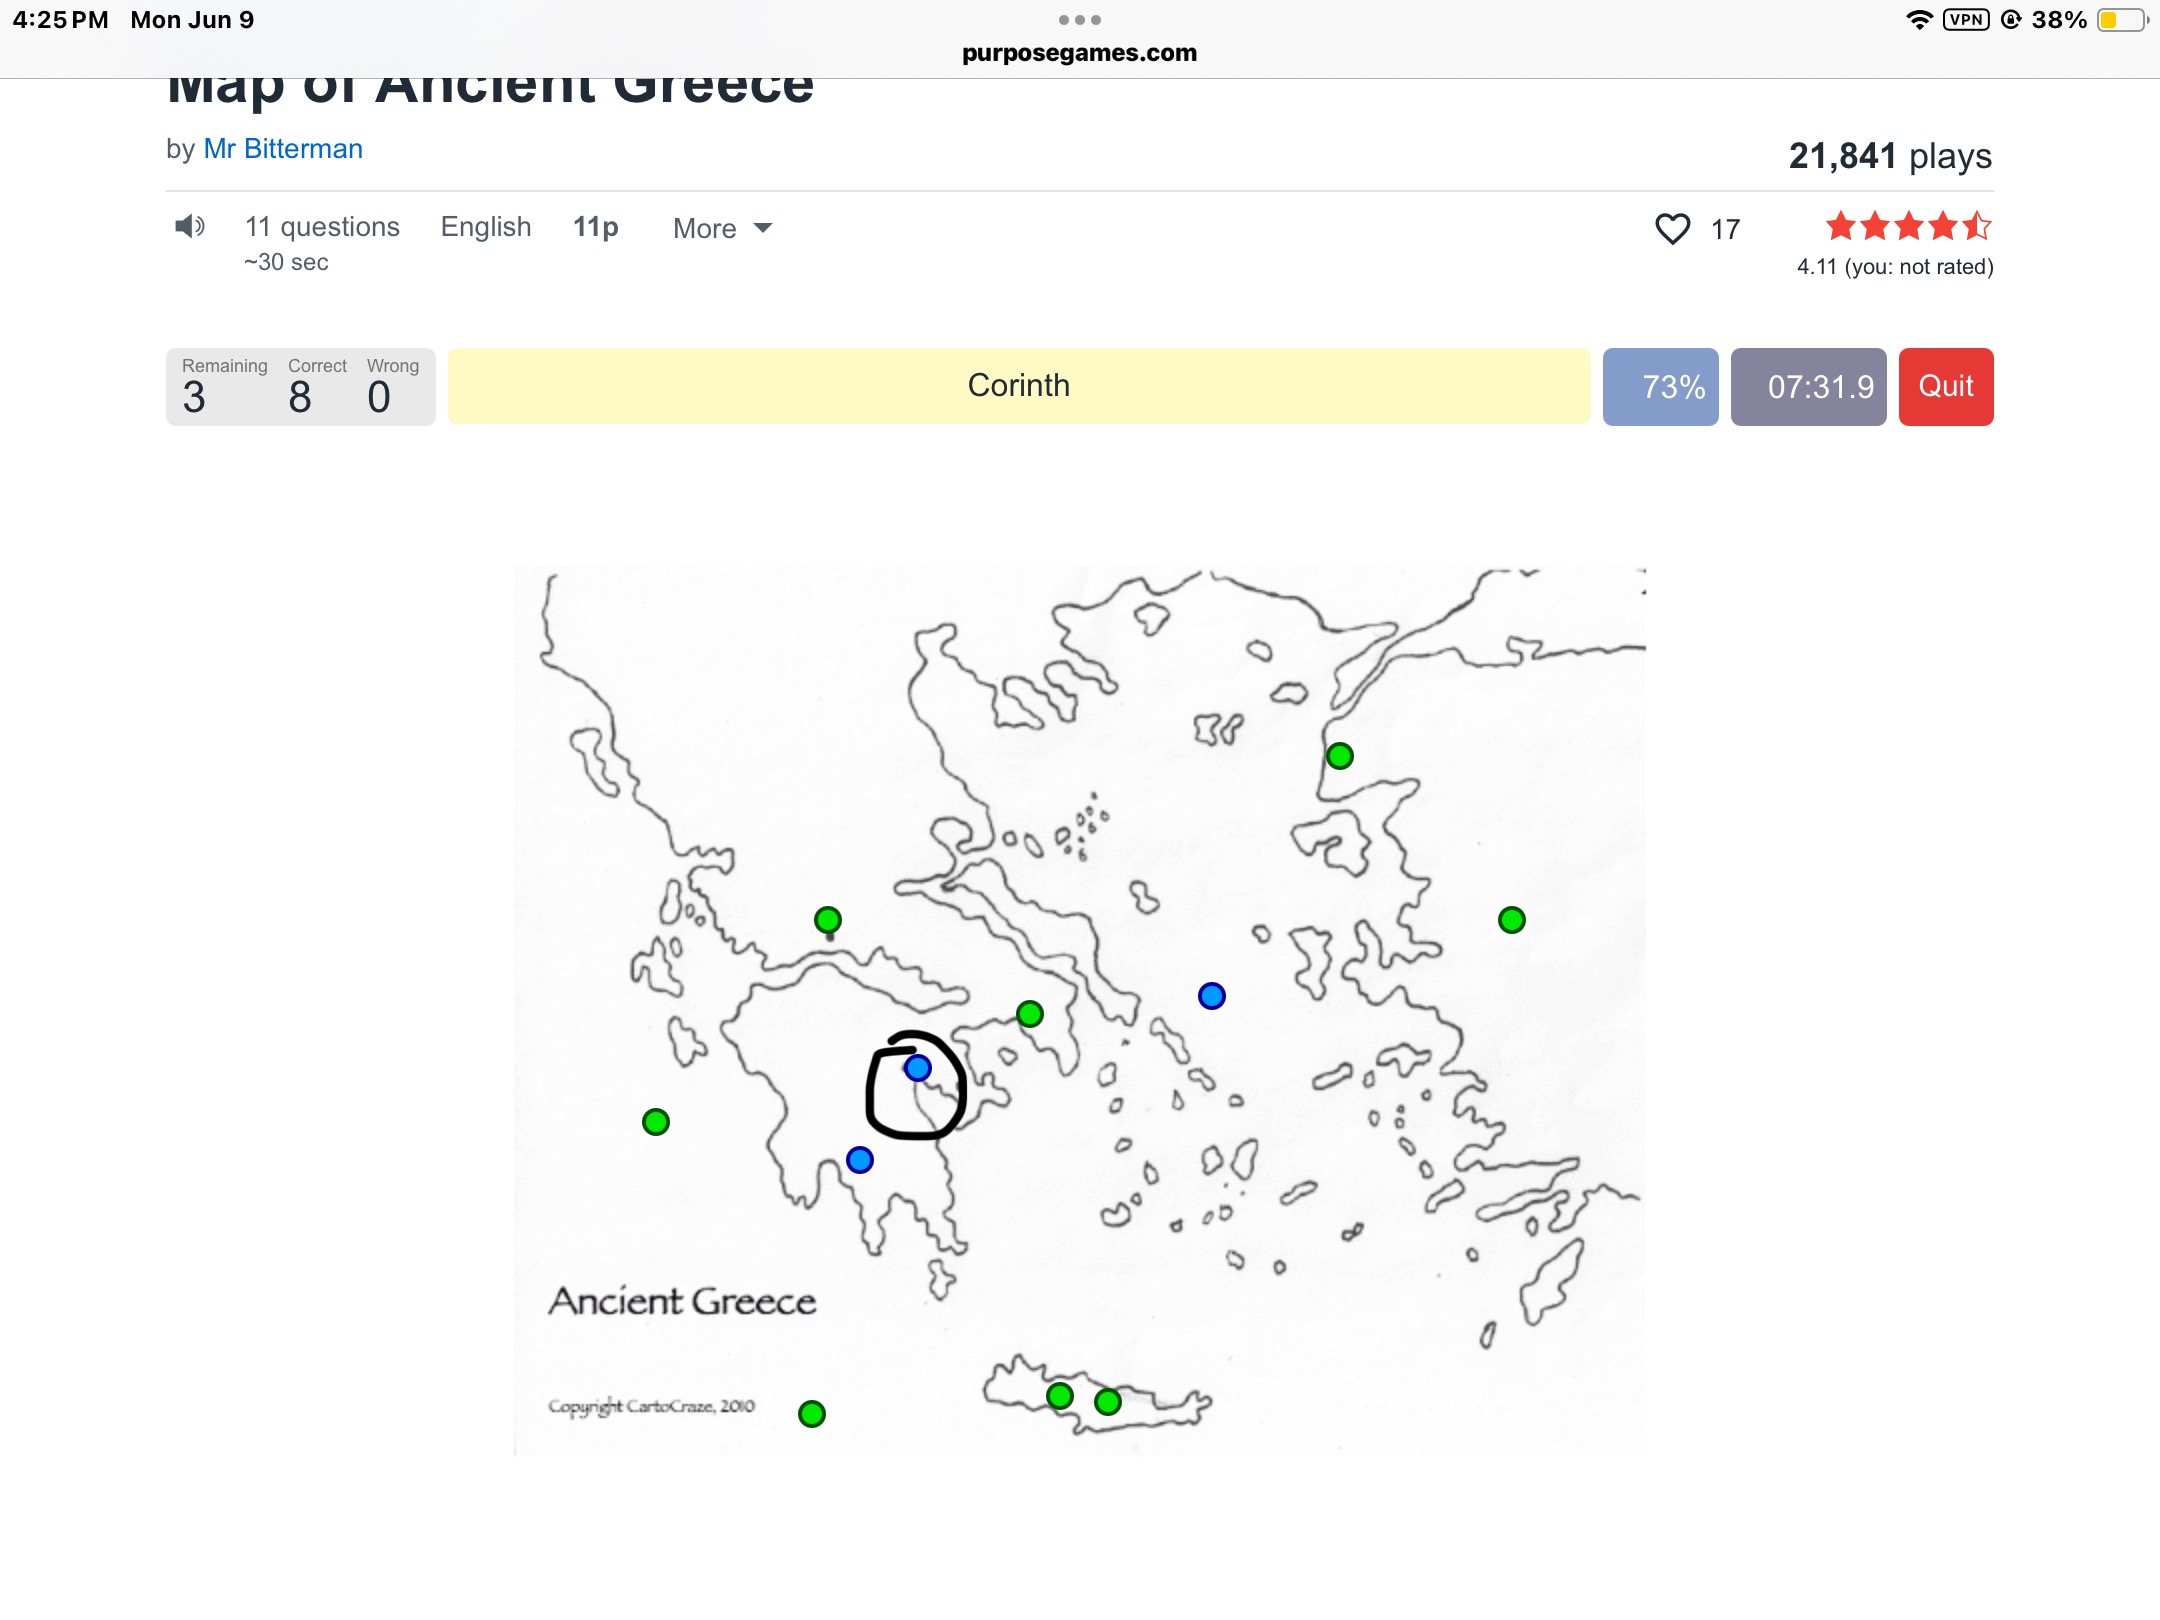Viewport: 2160px width, 1620px height.
Task: Click the green dot north of the gulf
Action: point(828,920)
